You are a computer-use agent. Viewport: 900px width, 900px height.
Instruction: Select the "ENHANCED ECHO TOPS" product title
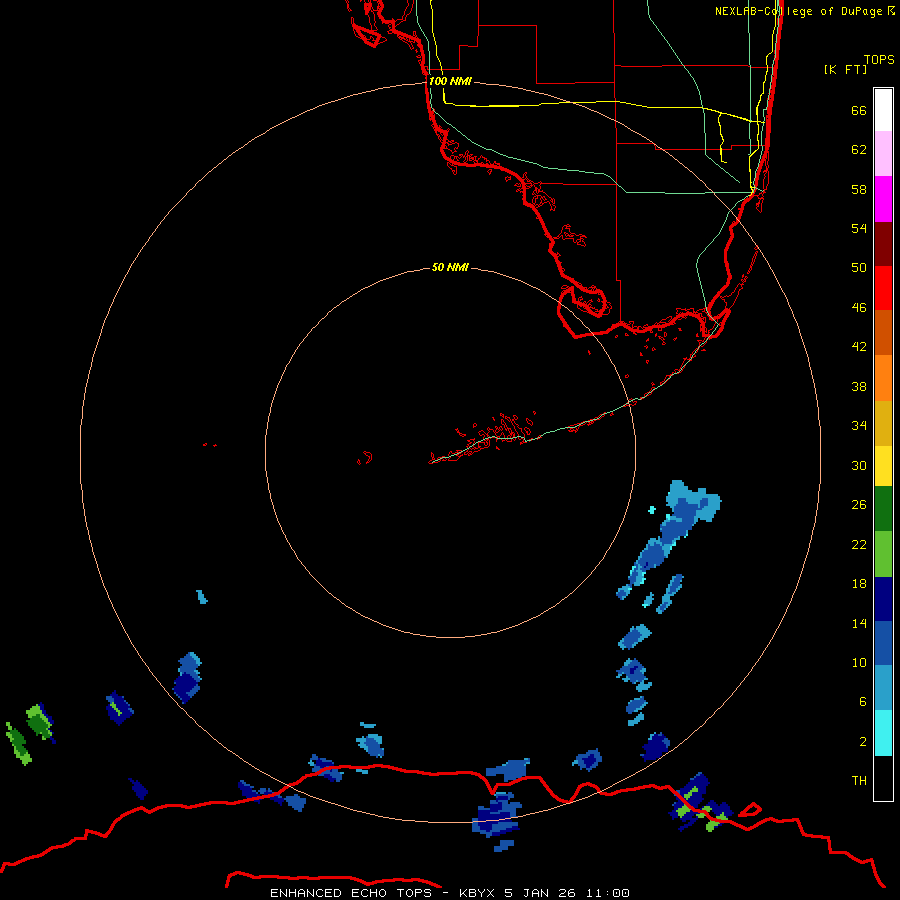(x=351, y=893)
